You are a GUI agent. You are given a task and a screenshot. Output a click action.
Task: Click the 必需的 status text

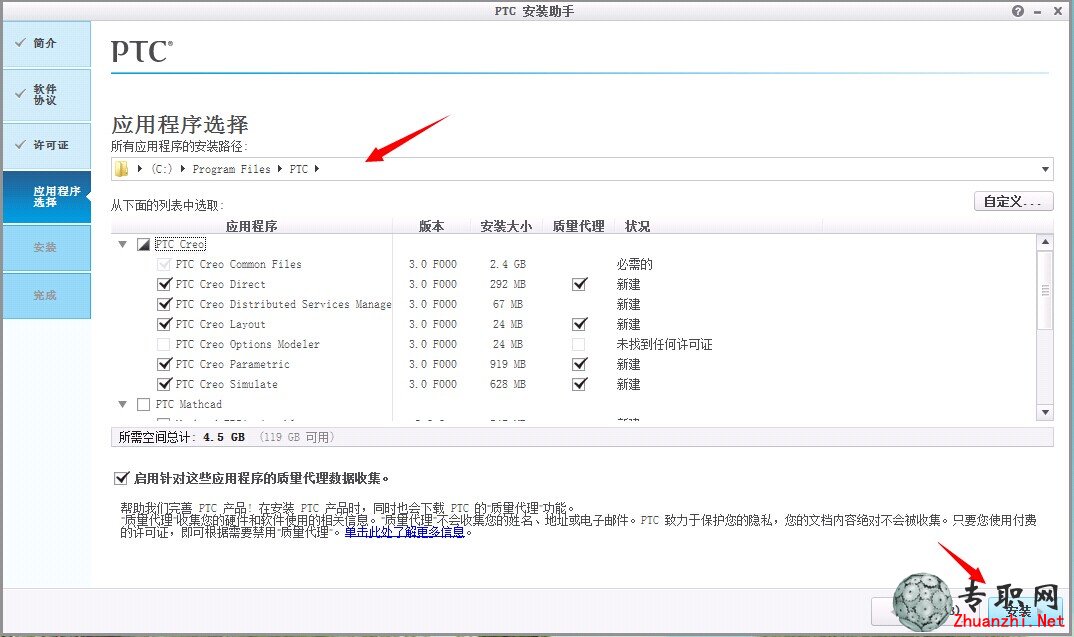[634, 264]
